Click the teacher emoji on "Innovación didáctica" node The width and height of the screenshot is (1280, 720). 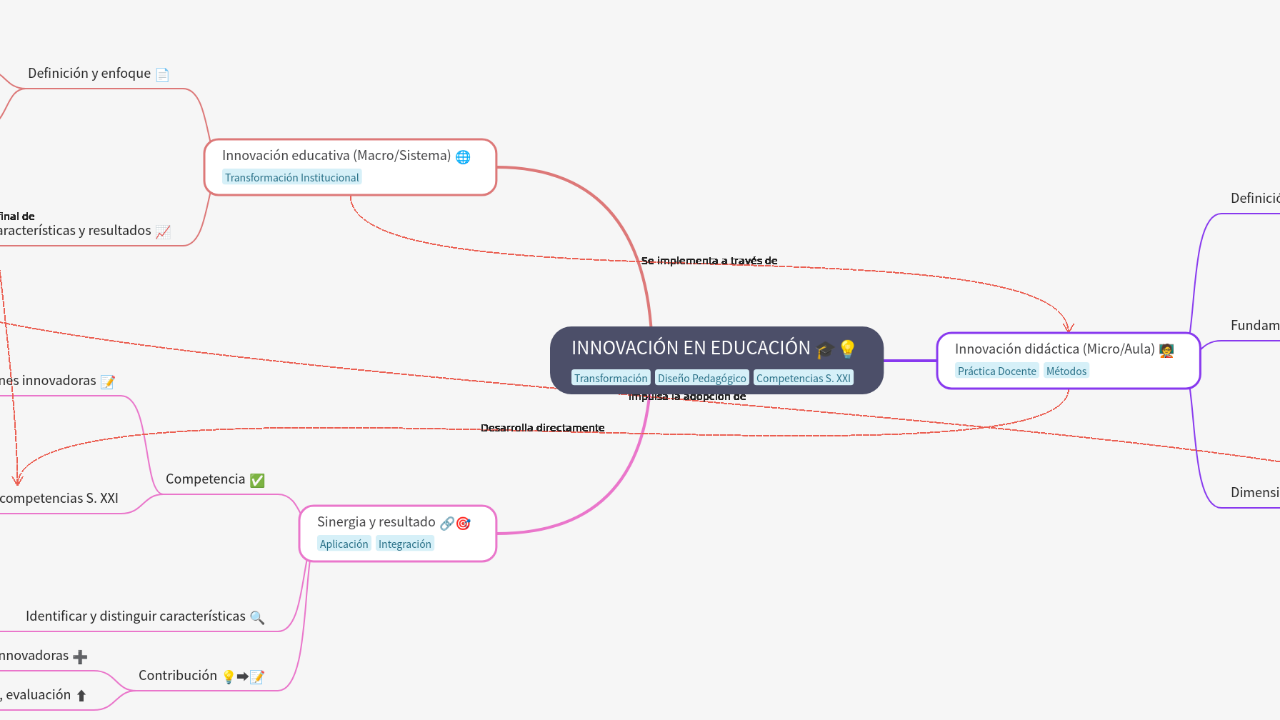click(x=1166, y=350)
